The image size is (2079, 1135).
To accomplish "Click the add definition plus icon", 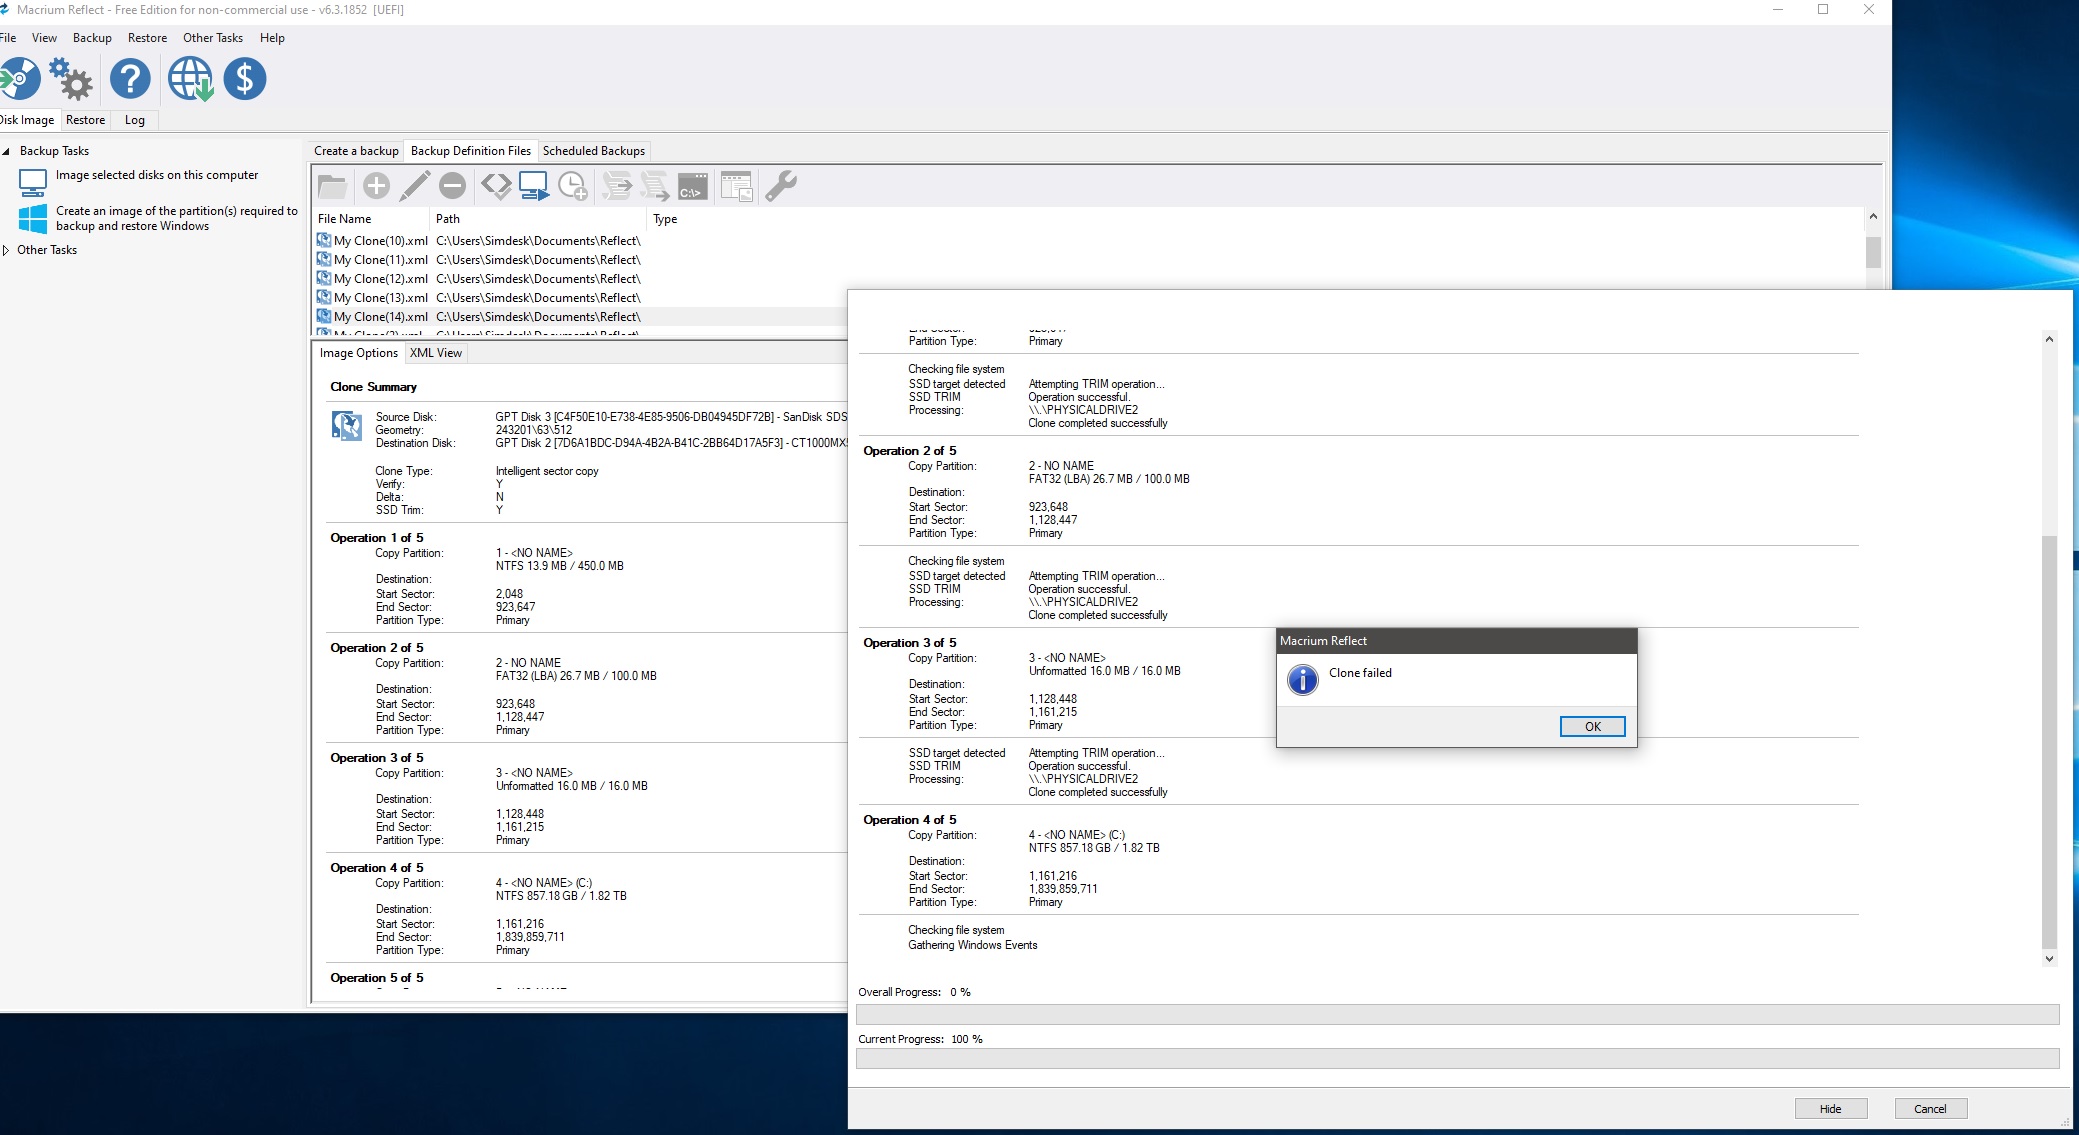I will [376, 186].
